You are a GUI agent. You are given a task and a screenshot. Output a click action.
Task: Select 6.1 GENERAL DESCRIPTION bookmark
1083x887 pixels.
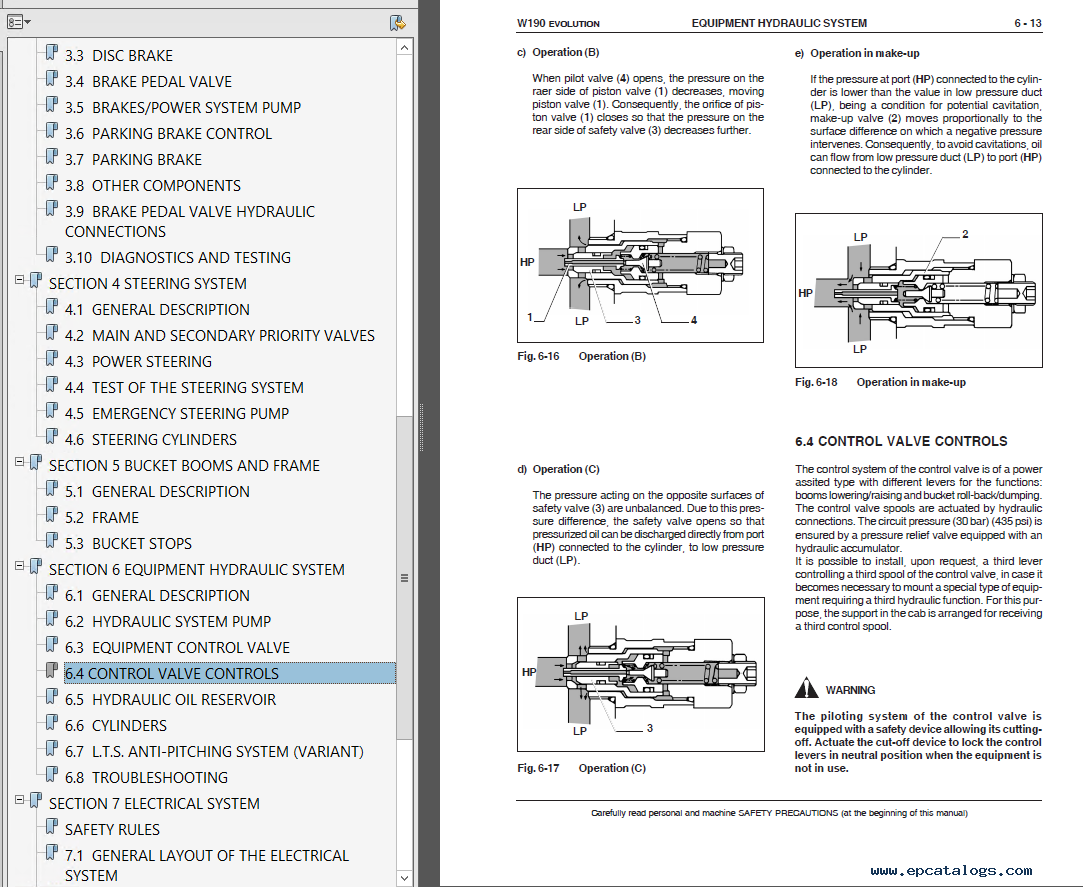tap(157, 595)
